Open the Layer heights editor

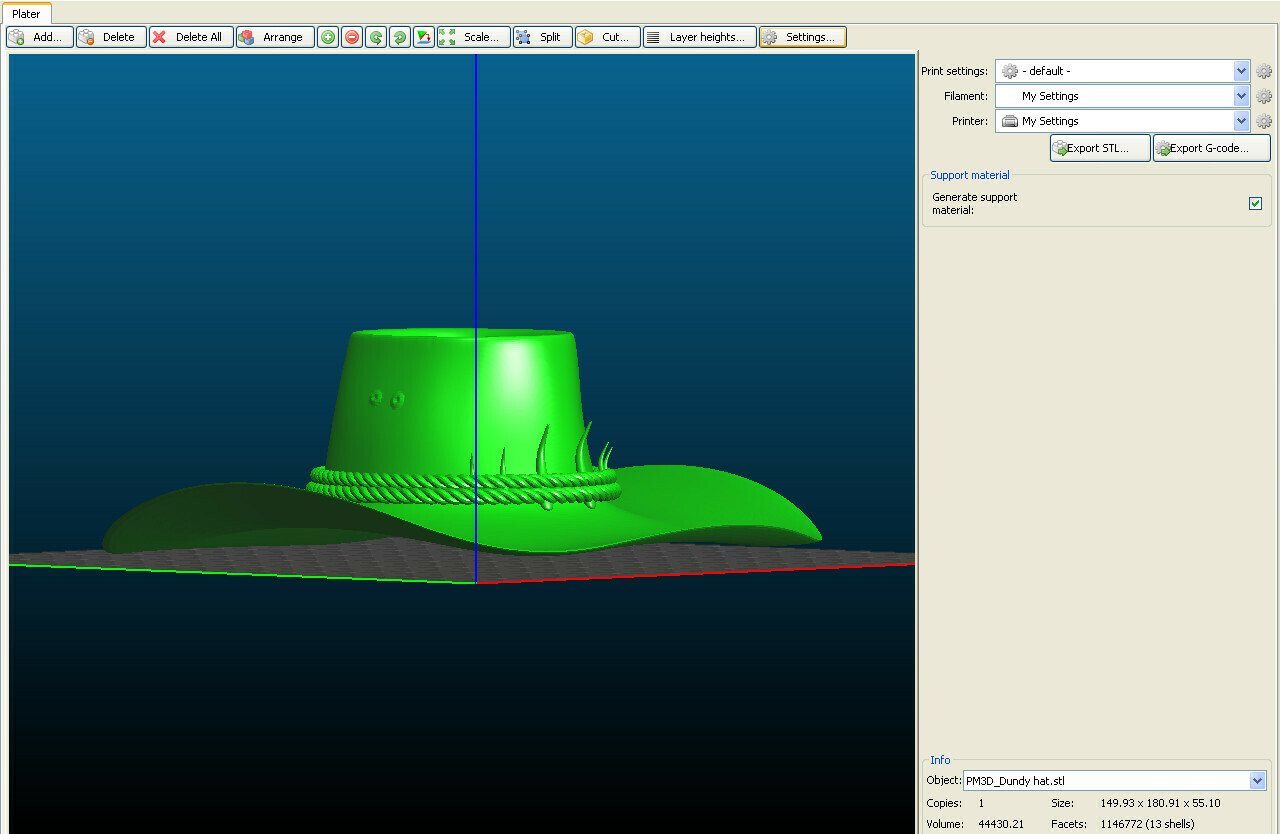[699, 36]
